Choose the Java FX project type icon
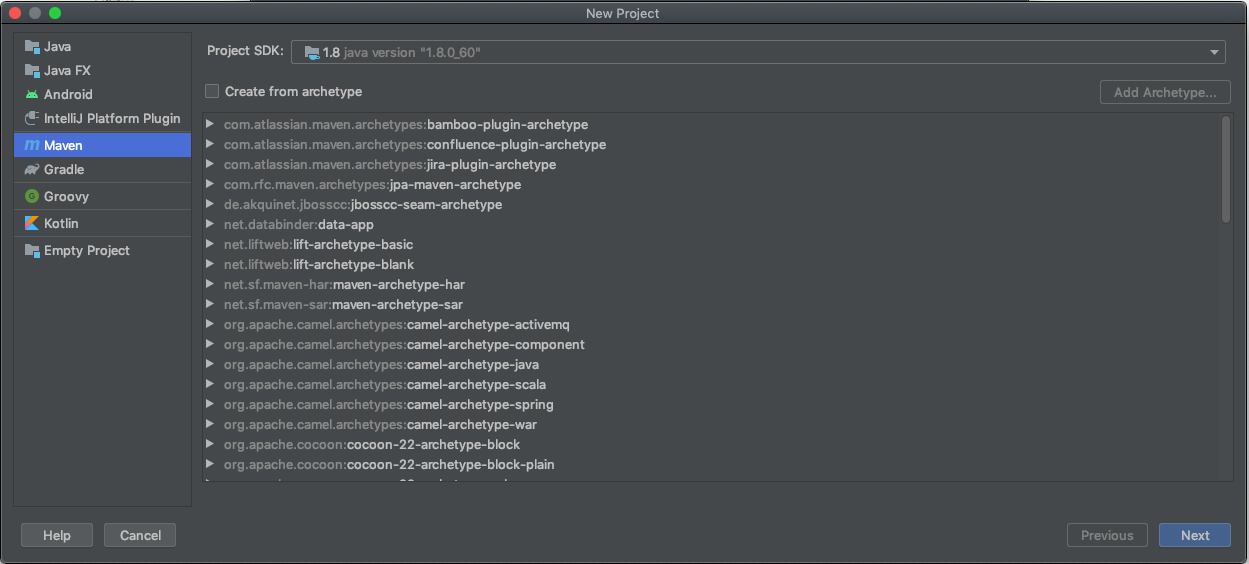 [x=32, y=71]
